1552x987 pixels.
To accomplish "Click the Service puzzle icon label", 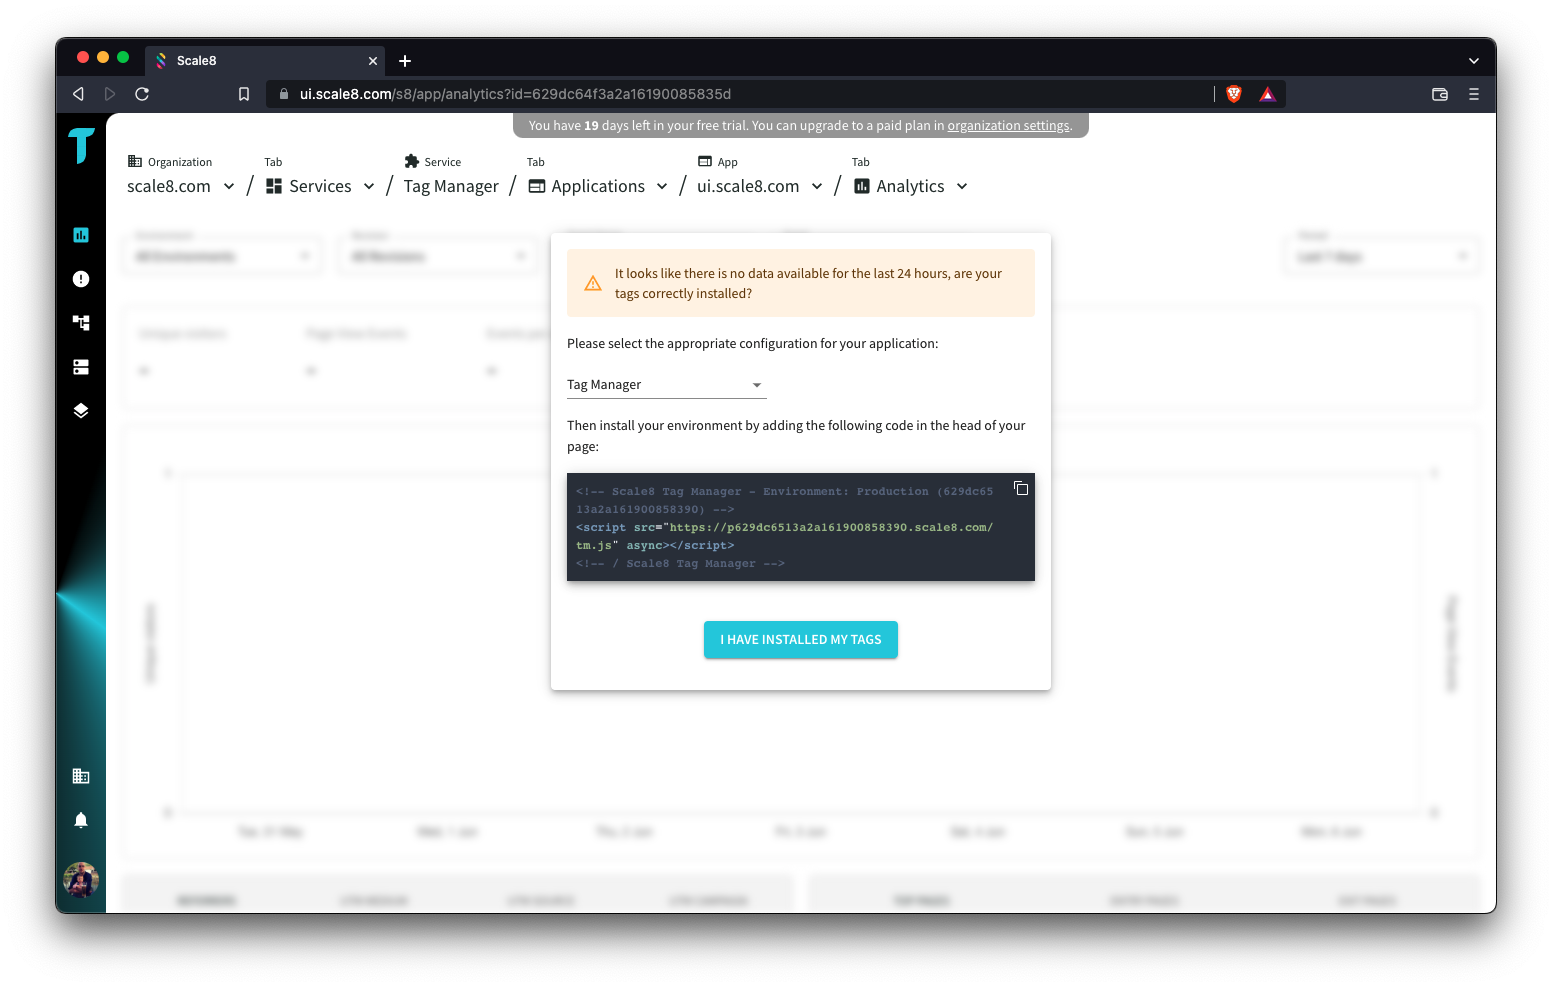I will point(411,161).
